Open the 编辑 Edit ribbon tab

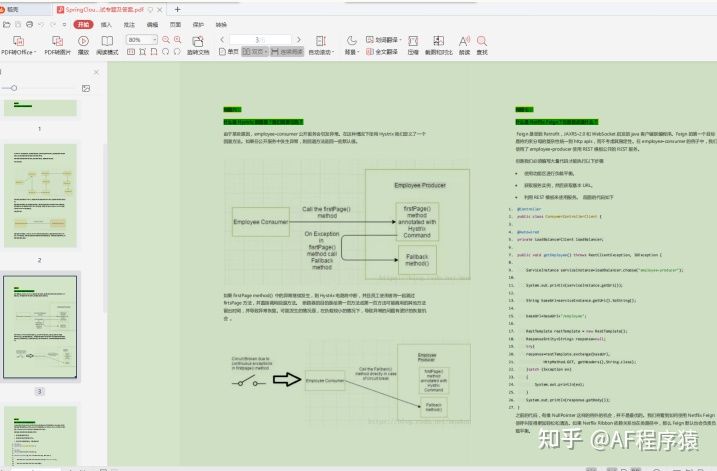152,25
